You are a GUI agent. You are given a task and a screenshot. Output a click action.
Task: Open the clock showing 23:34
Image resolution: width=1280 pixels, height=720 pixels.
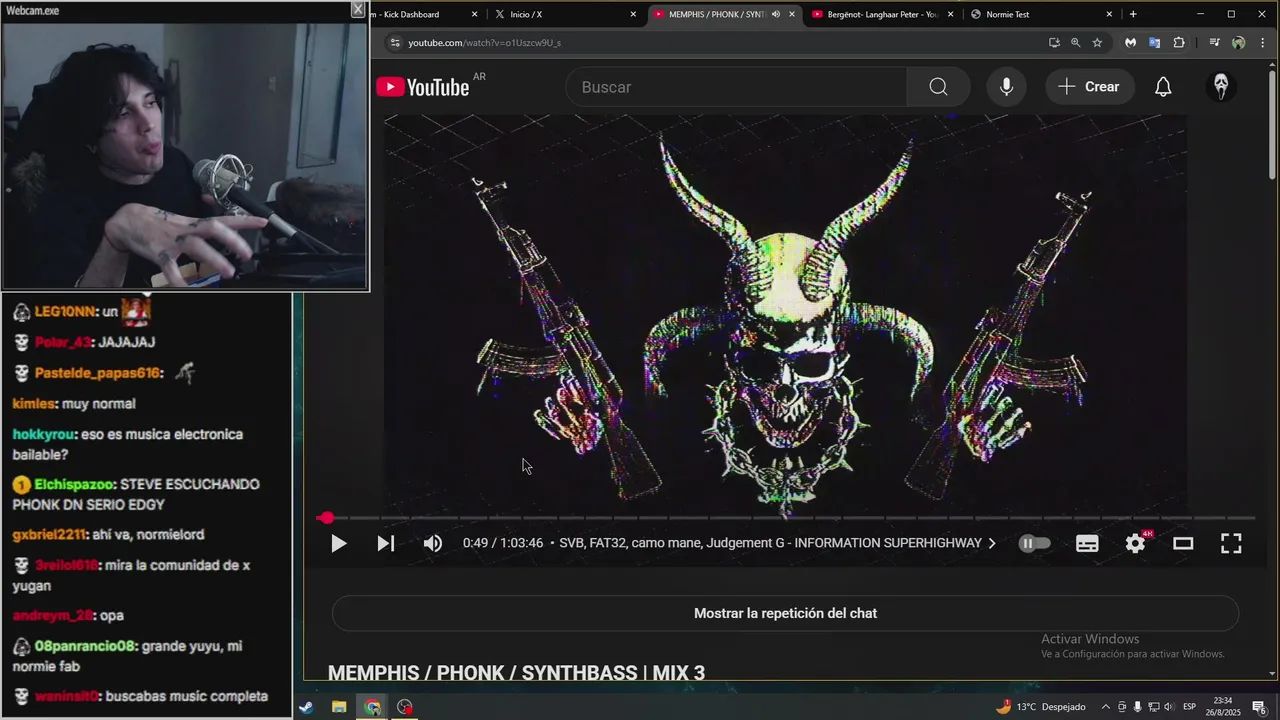[x=1223, y=707]
